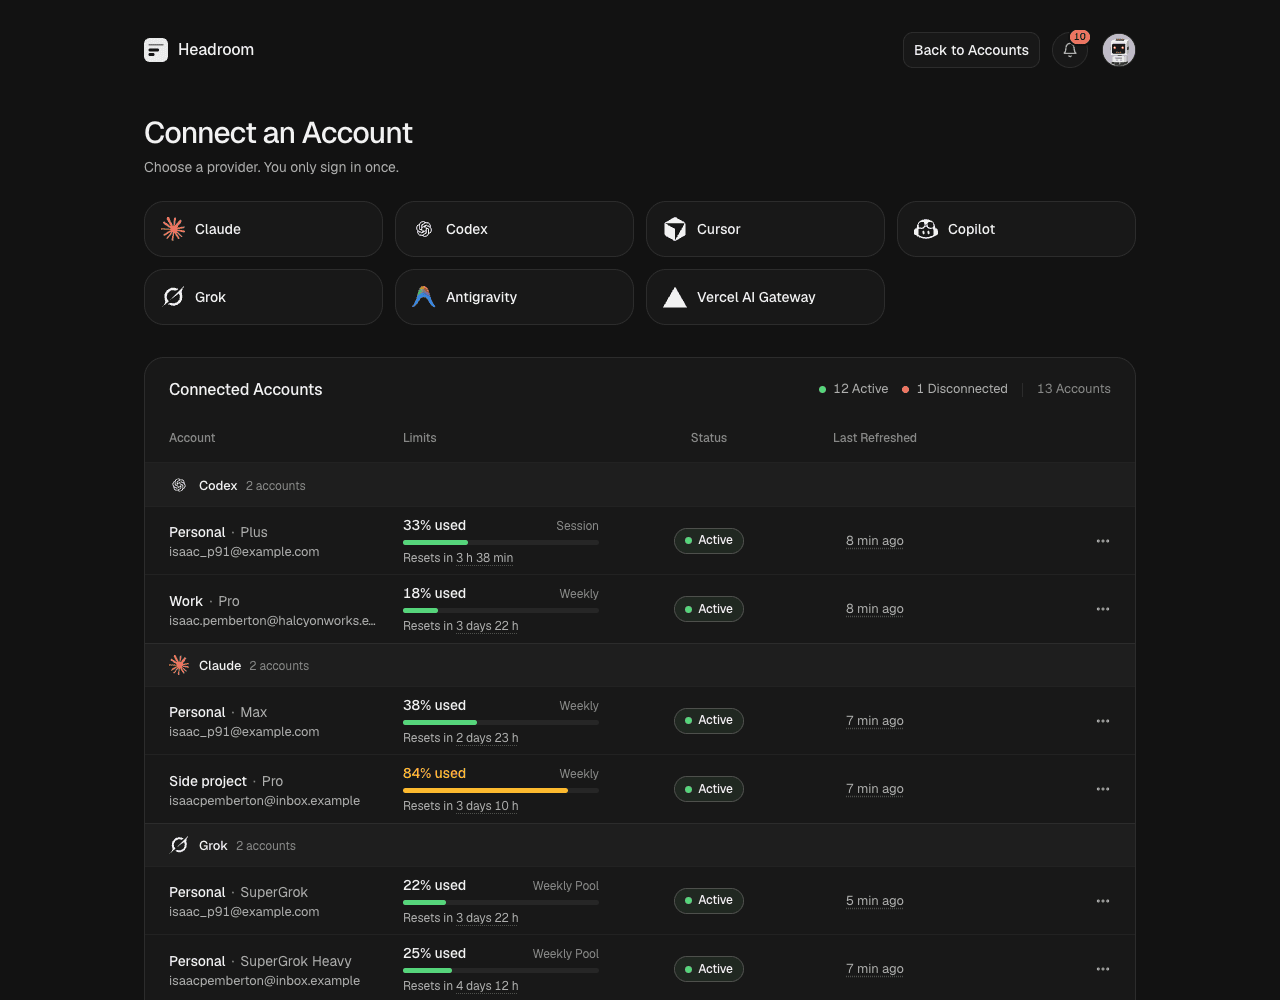Click the 12 Active filter indicator
1280x1000 pixels.
(x=853, y=389)
